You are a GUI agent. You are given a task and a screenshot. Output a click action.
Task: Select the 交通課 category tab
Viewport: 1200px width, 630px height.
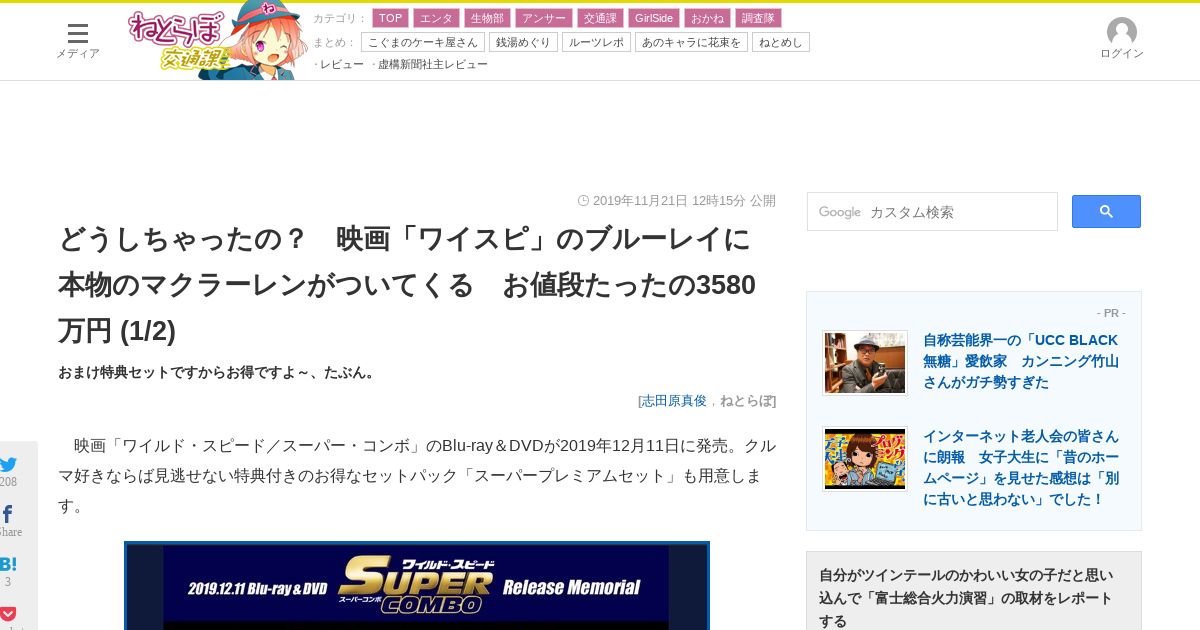600,18
